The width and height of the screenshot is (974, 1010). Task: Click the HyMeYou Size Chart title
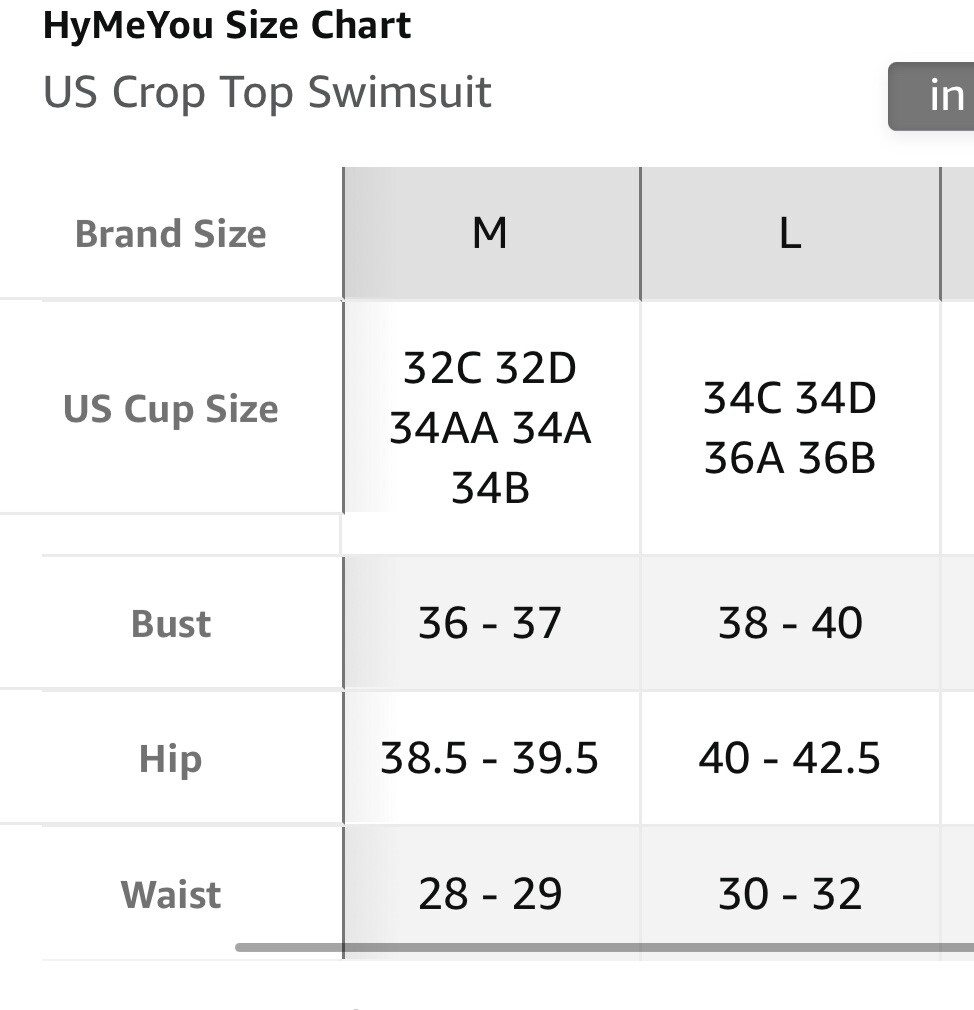tap(227, 26)
